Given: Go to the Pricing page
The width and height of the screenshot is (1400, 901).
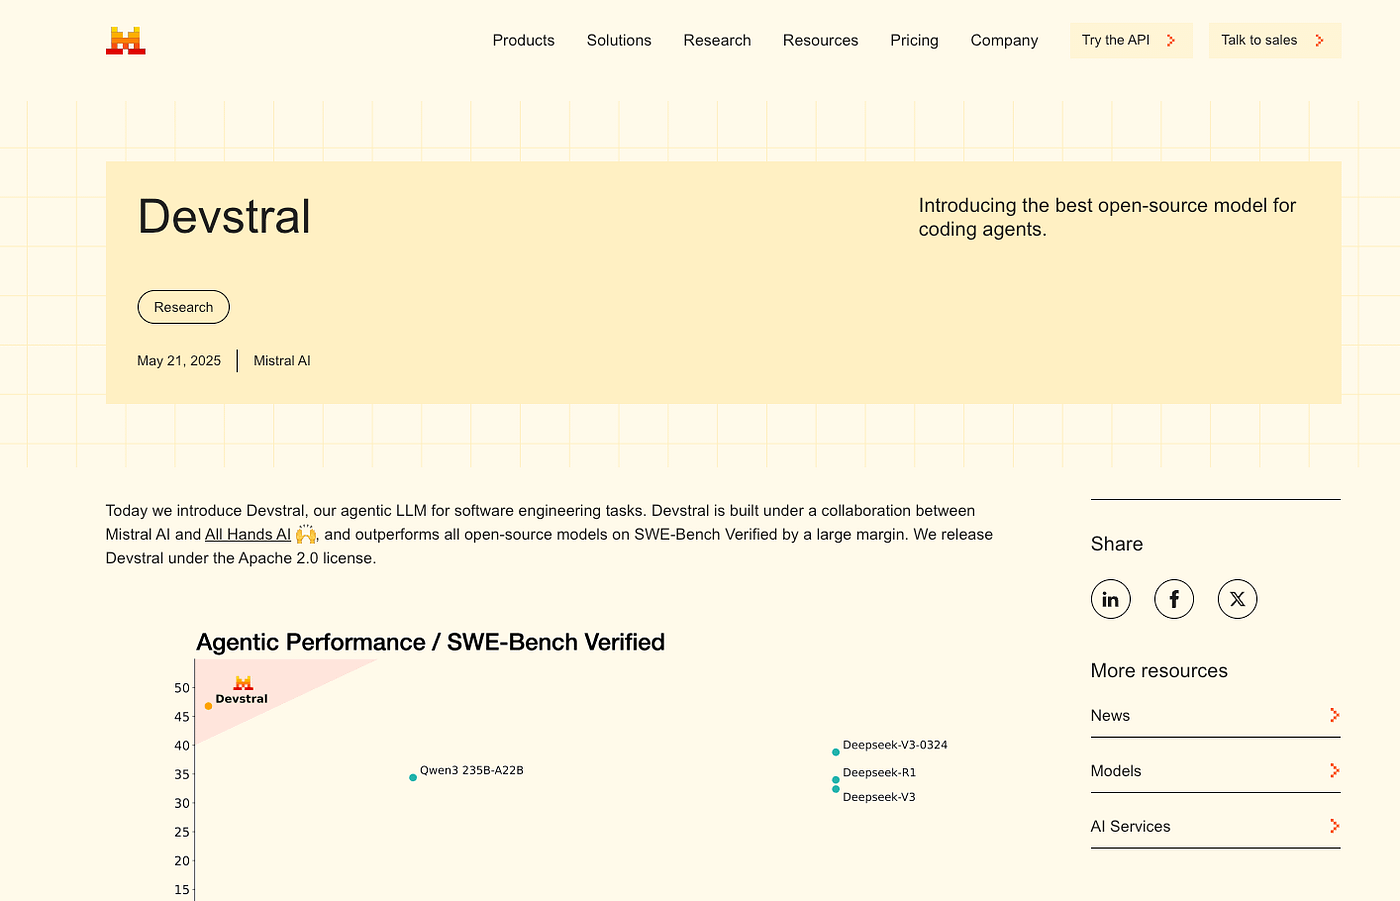Looking at the screenshot, I should point(914,40).
